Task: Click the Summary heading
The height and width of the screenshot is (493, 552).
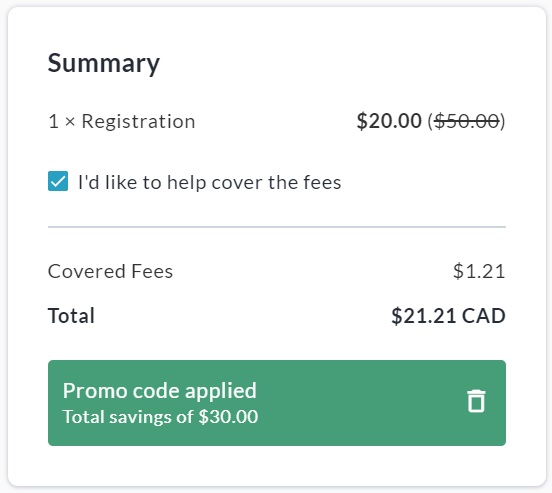Action: click(x=104, y=63)
